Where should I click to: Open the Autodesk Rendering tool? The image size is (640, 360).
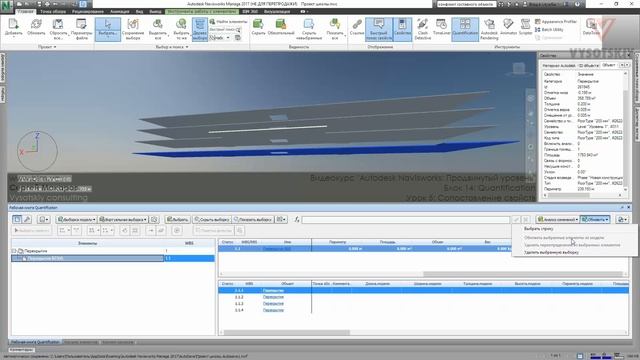489,29
